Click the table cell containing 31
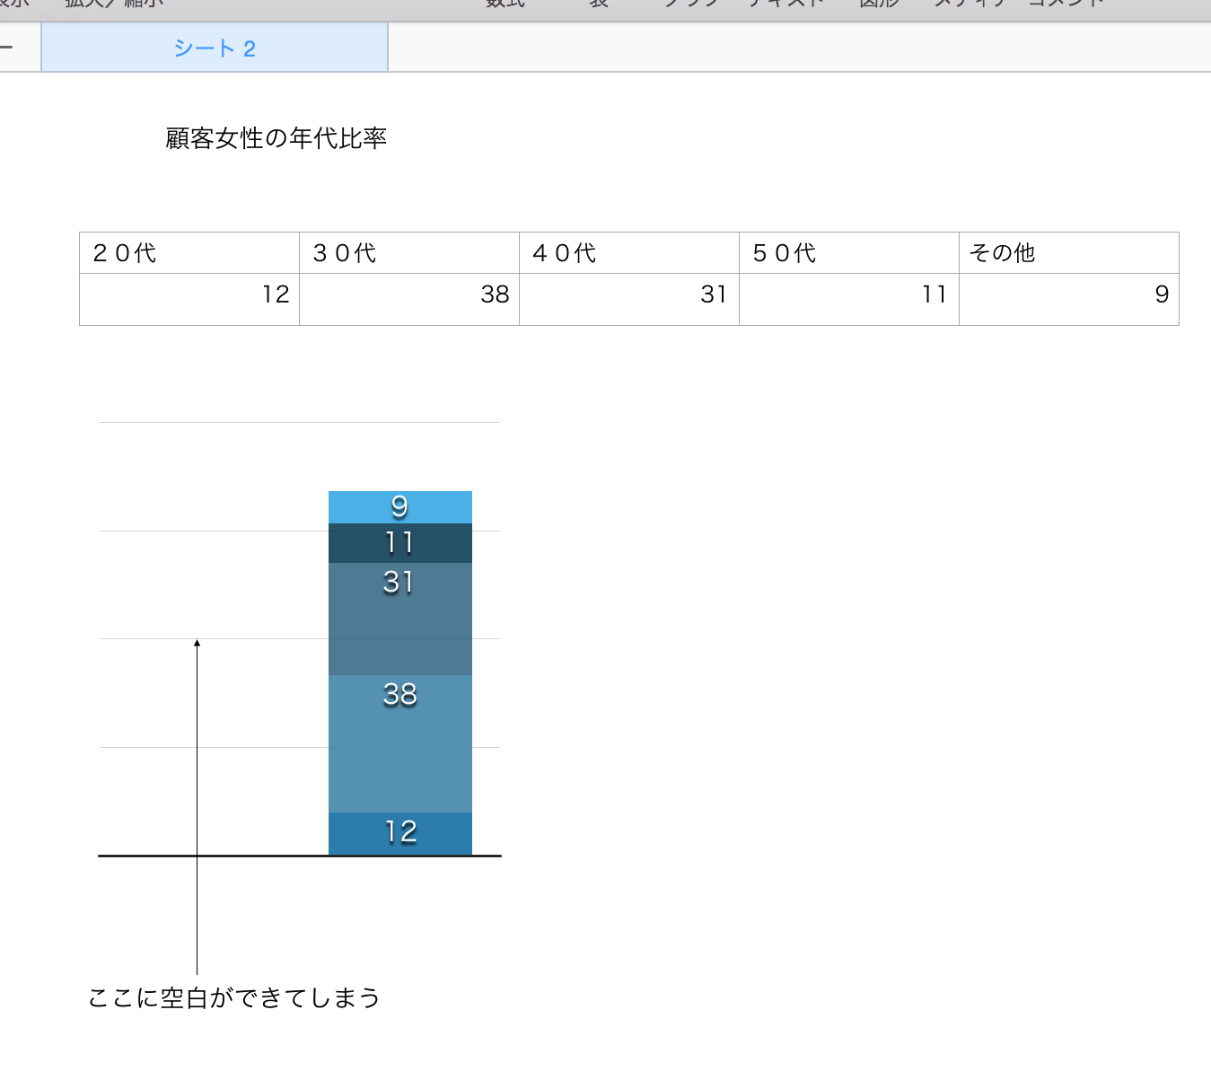This screenshot has width=1211, height=1080. [629, 299]
